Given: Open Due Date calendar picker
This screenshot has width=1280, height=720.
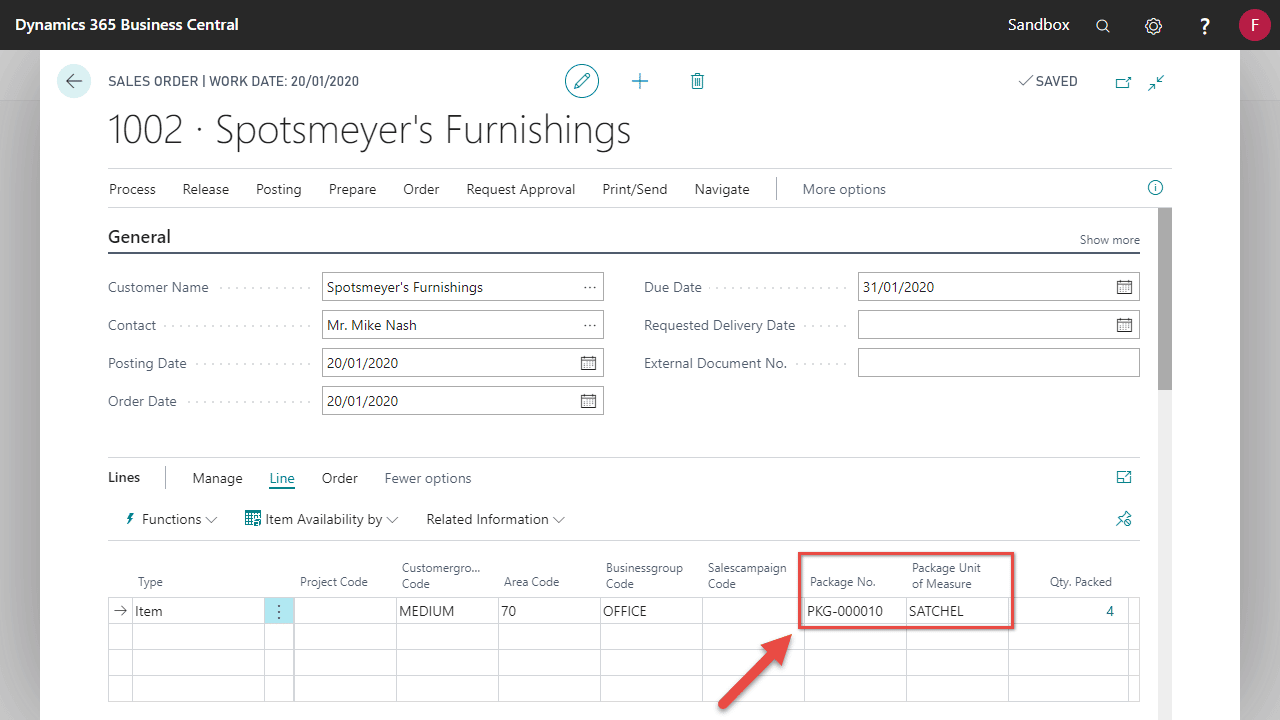Looking at the screenshot, I should coord(1124,287).
